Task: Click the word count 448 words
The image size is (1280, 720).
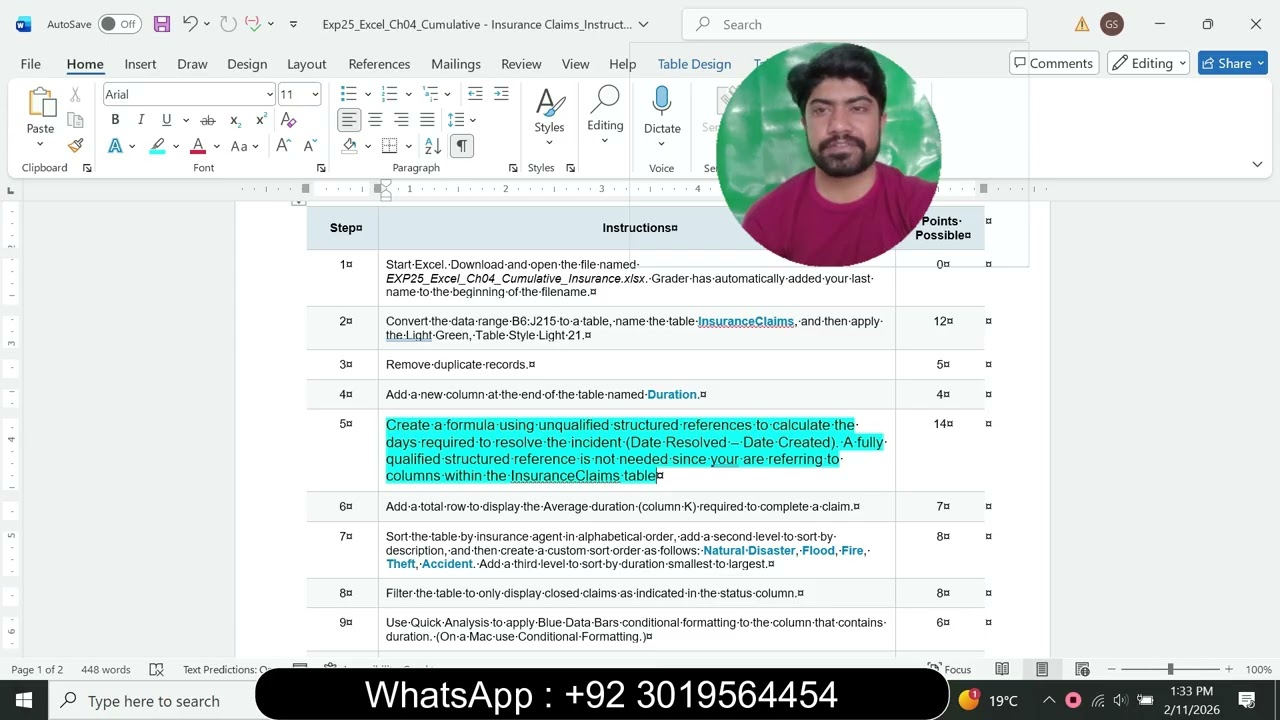Action: click(105, 669)
